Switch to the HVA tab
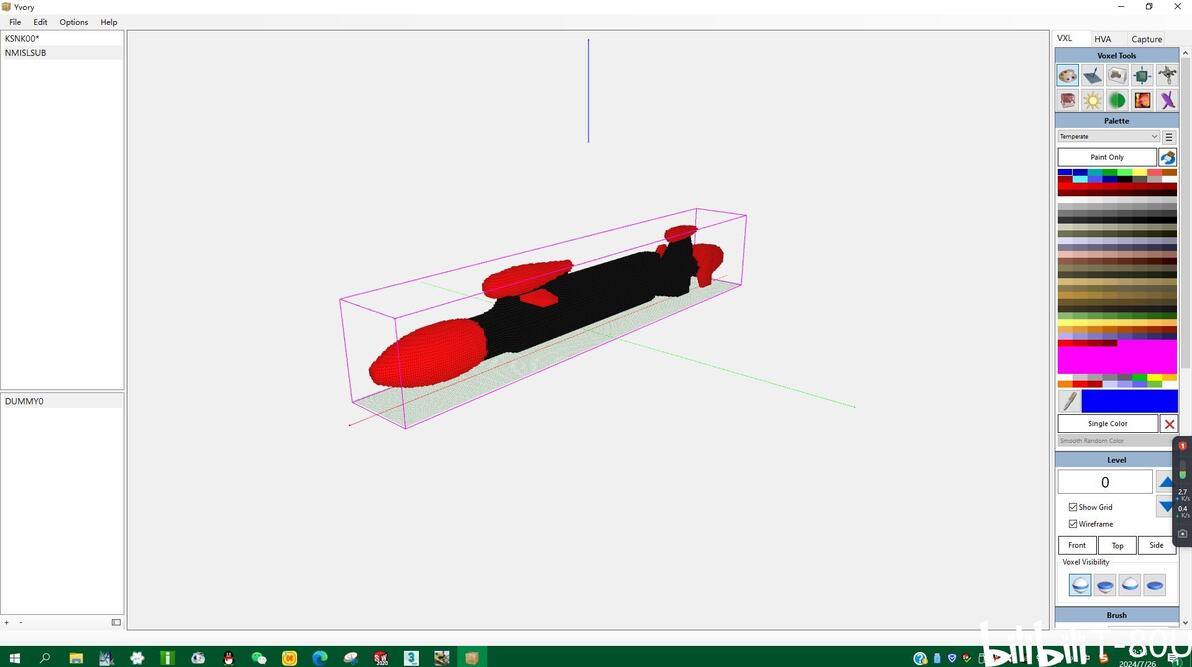 click(x=1102, y=39)
